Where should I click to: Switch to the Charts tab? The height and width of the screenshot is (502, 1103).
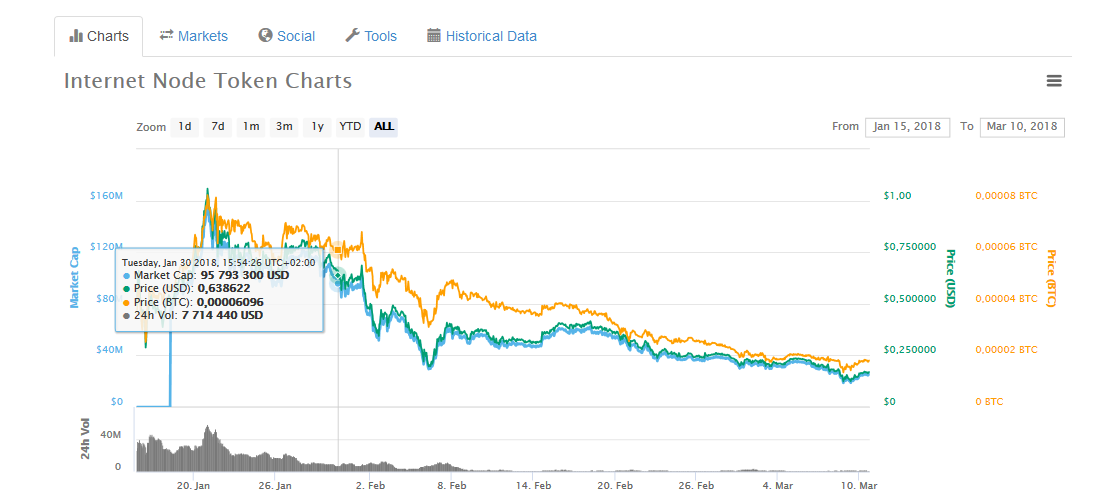click(x=99, y=36)
